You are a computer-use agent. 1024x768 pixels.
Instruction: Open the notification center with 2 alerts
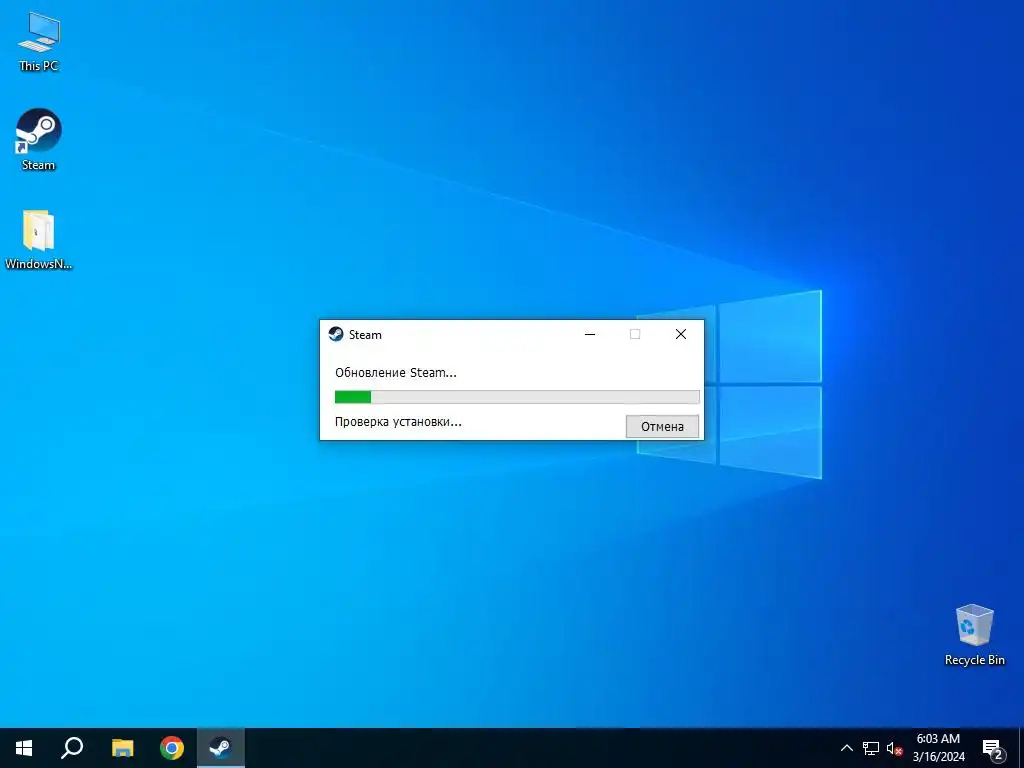pos(993,749)
